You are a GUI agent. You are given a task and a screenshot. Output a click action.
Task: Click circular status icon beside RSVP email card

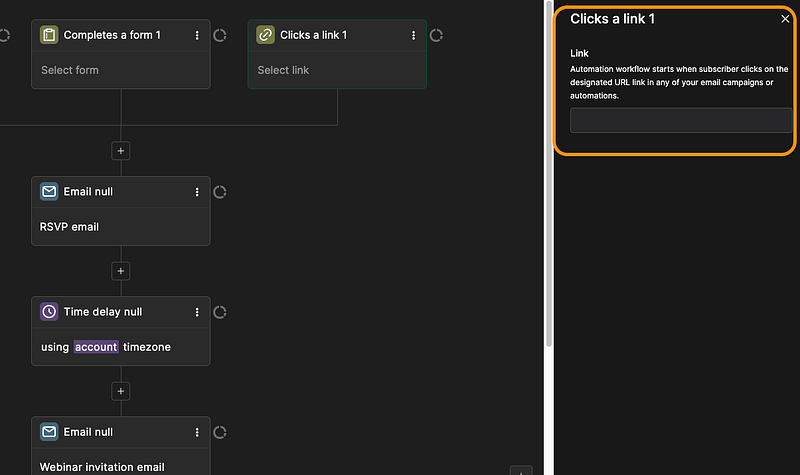click(x=220, y=192)
